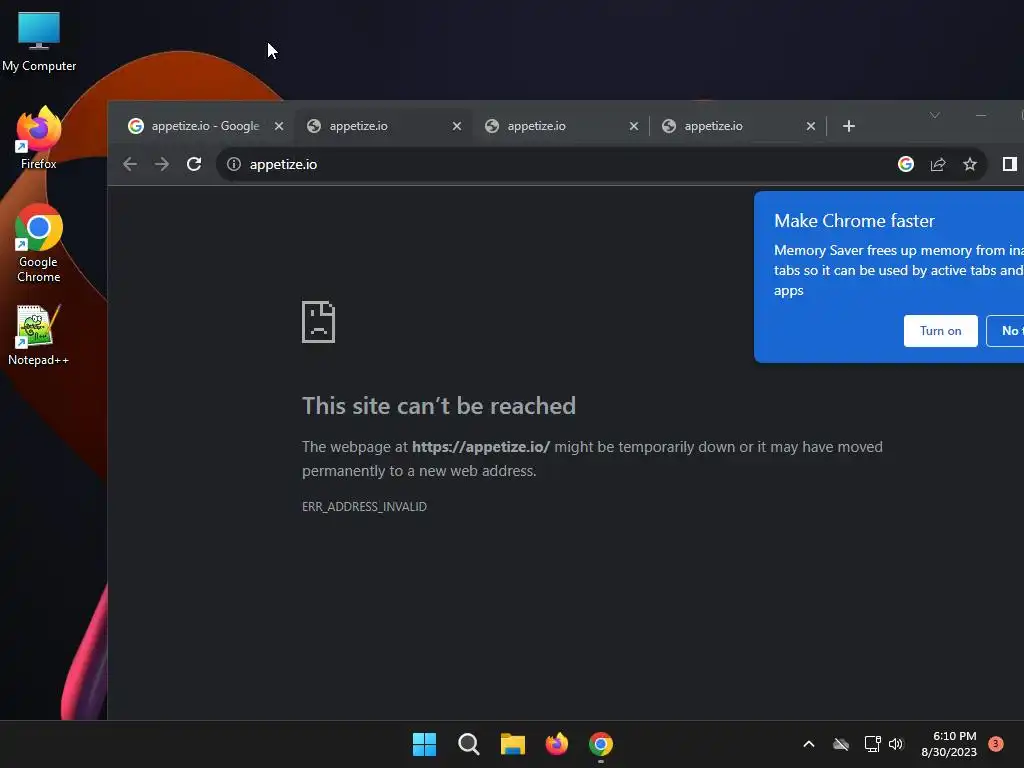
Task: Go forward with browser forward arrow
Action: coord(161,164)
